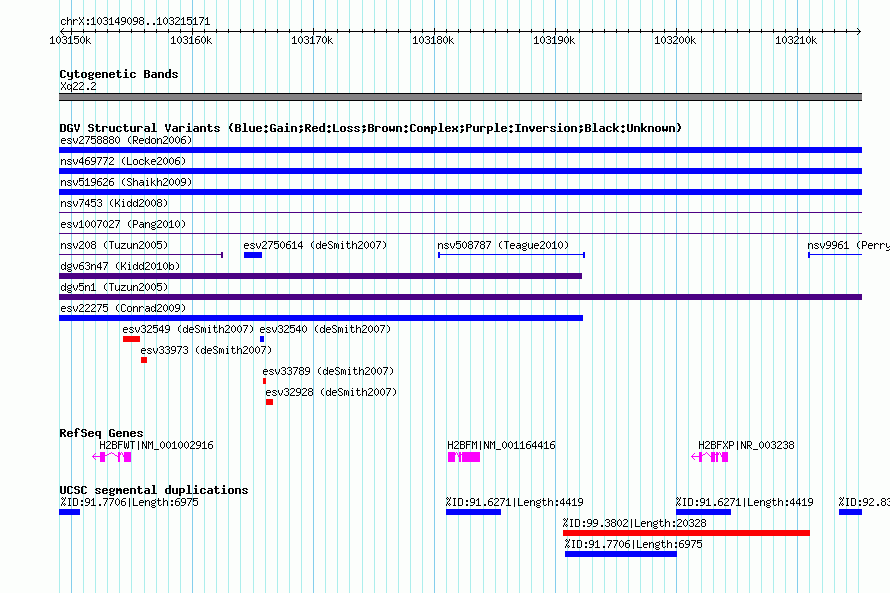The image size is (890, 593).
Task: Select dgv5n1 (Tuzun2005) variant label
Action: point(114,287)
